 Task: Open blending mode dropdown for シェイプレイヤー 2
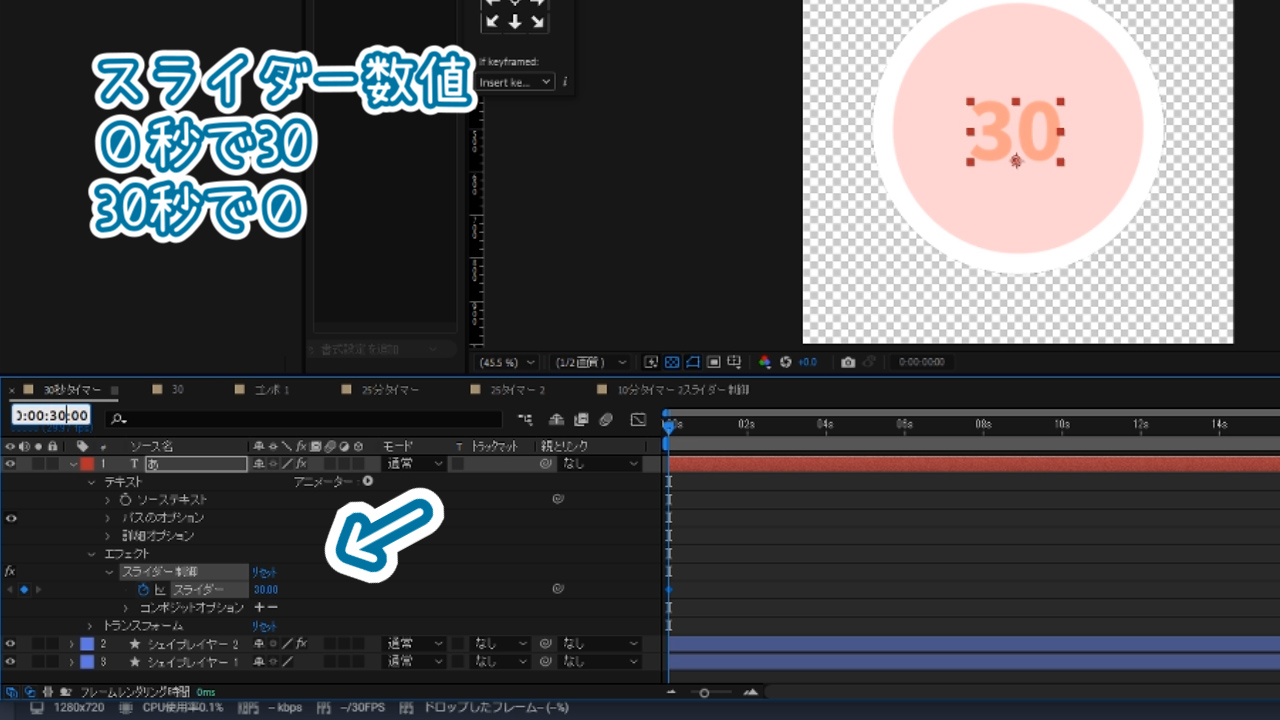click(415, 644)
